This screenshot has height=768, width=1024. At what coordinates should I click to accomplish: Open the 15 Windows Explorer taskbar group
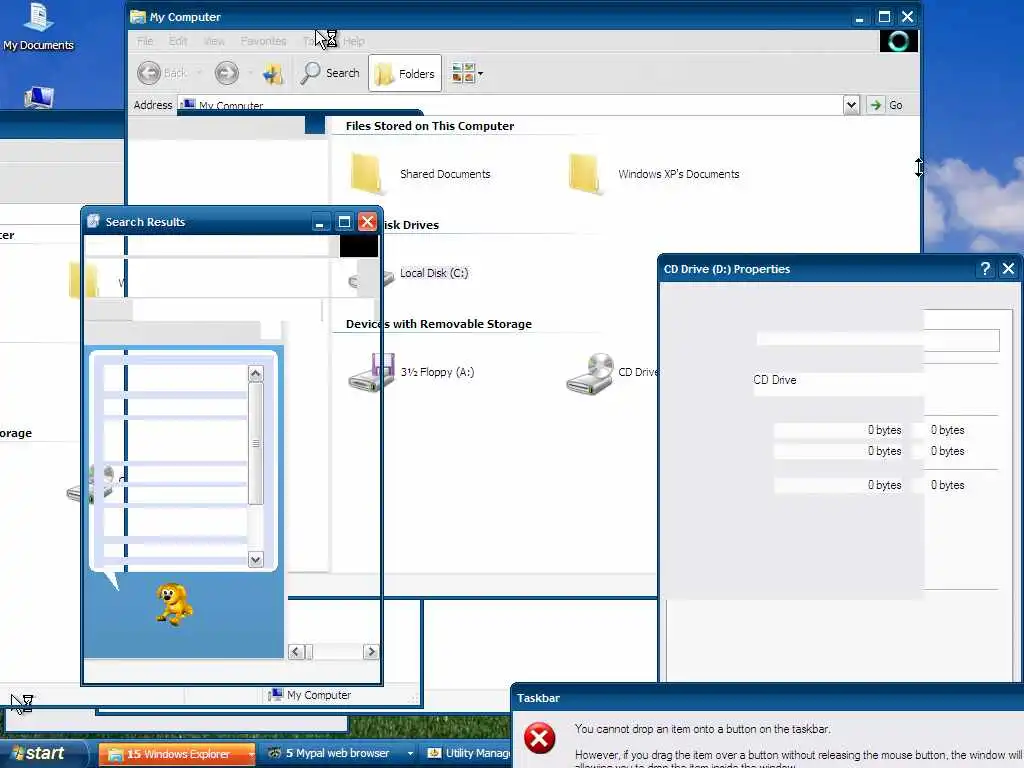[x=178, y=754]
